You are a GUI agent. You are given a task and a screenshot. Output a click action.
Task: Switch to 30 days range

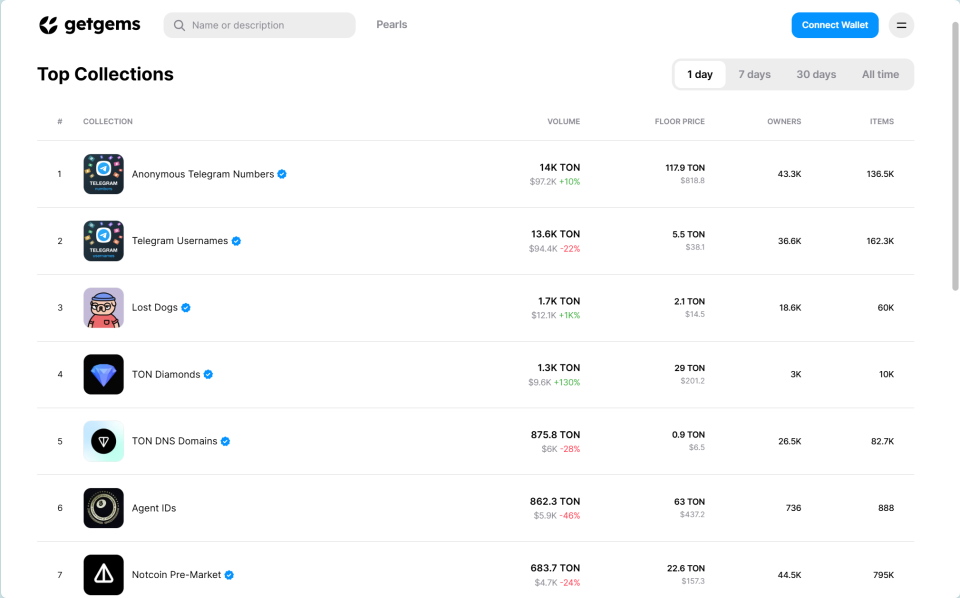point(816,75)
